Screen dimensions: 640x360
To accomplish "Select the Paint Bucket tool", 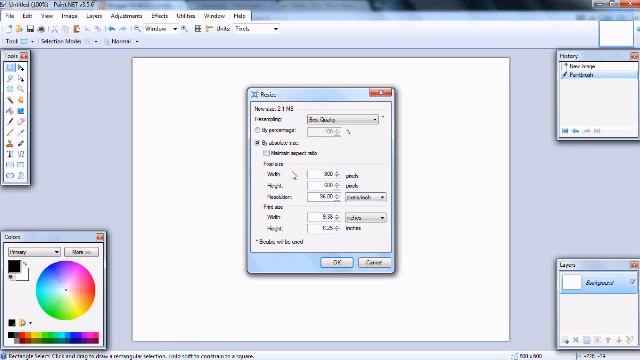I will point(10,111).
